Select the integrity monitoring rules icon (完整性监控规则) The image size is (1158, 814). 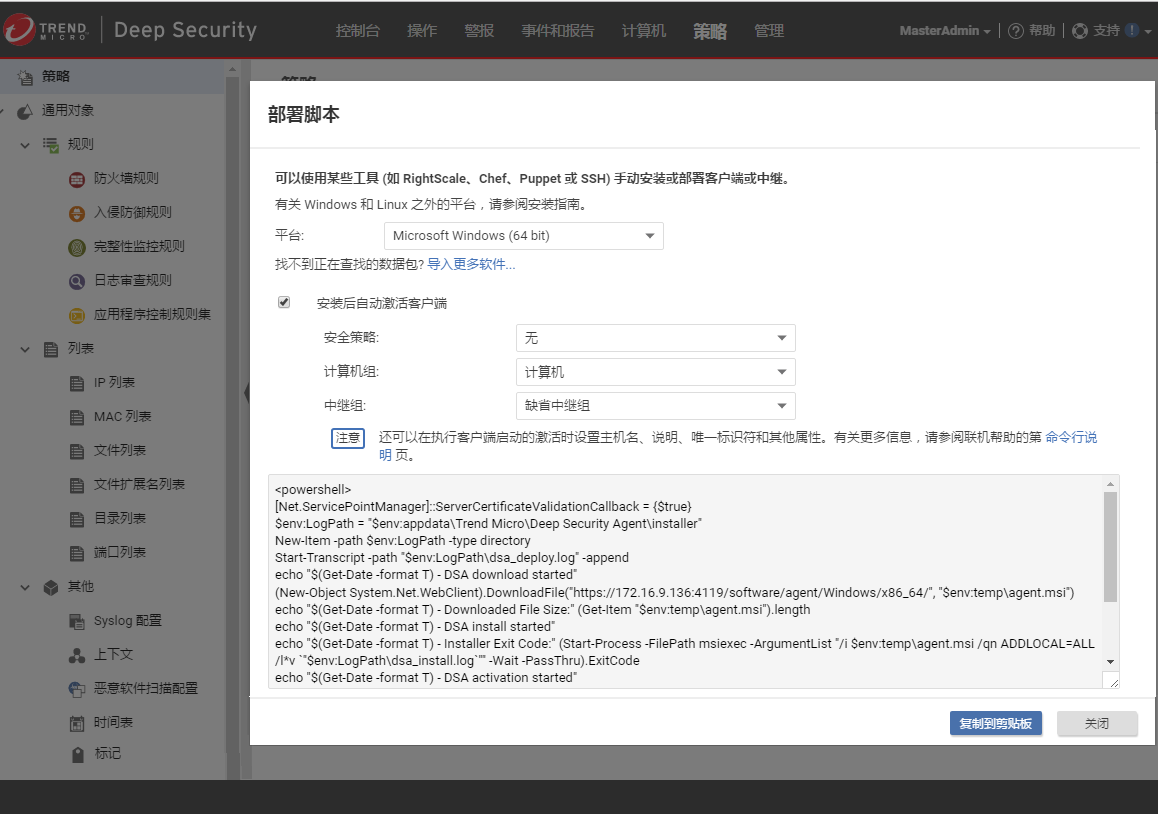77,247
